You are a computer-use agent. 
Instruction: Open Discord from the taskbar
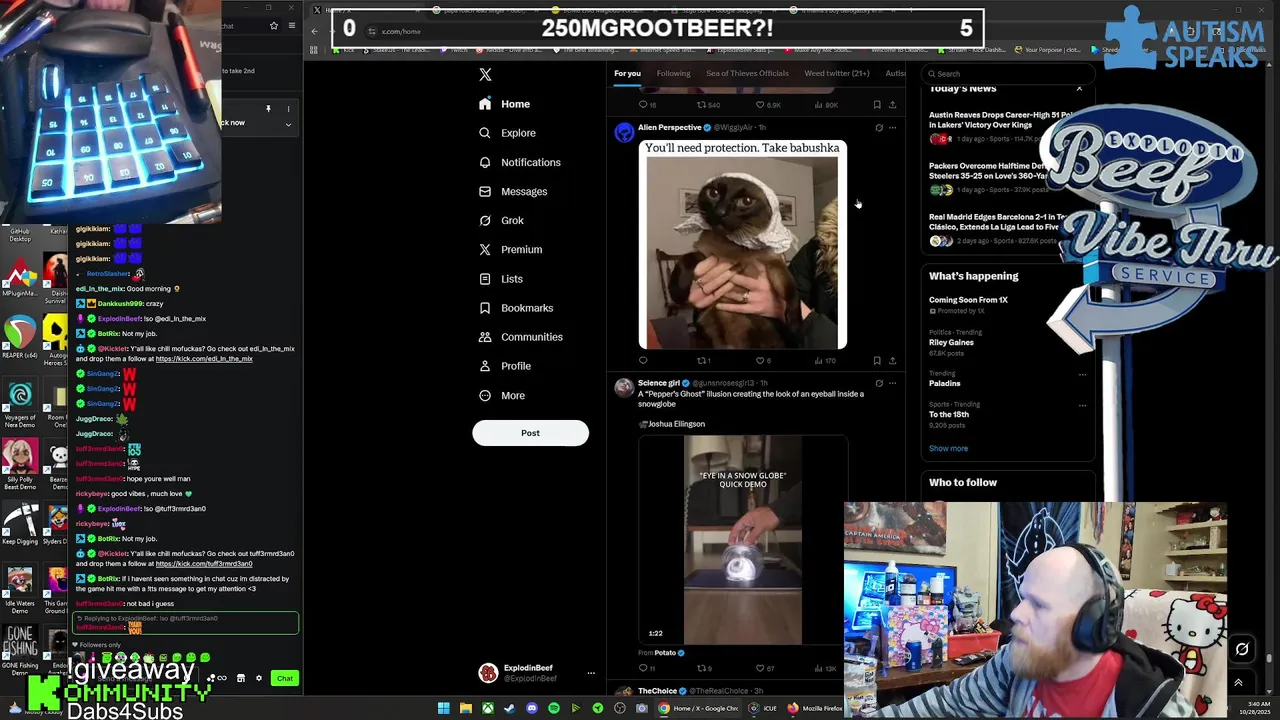(x=532, y=708)
